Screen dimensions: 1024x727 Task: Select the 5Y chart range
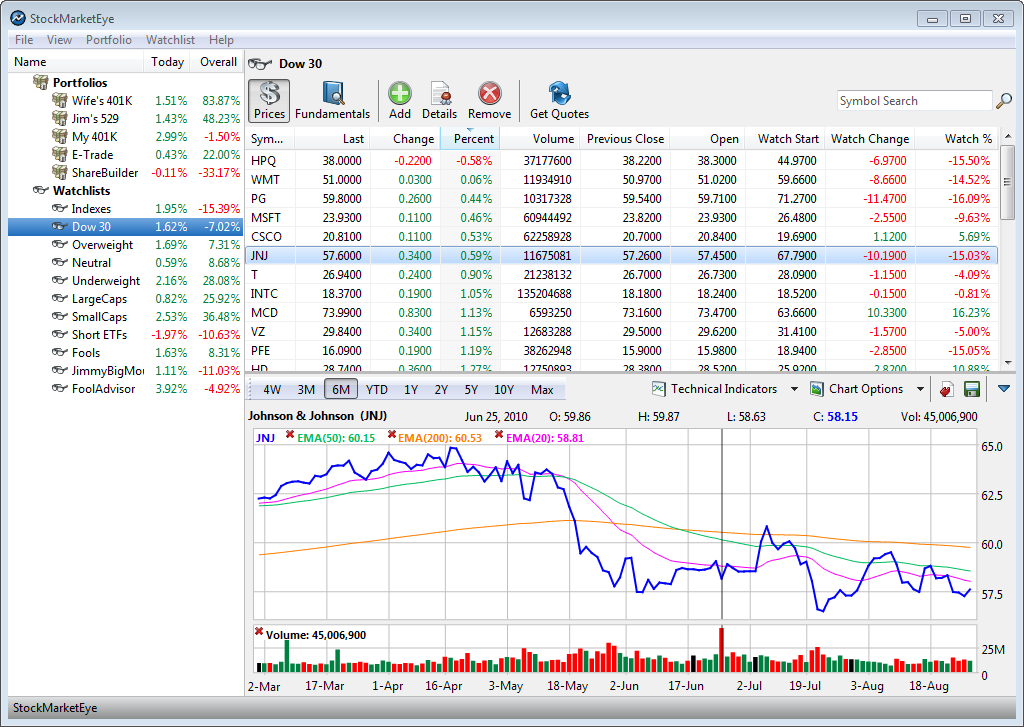click(472, 390)
